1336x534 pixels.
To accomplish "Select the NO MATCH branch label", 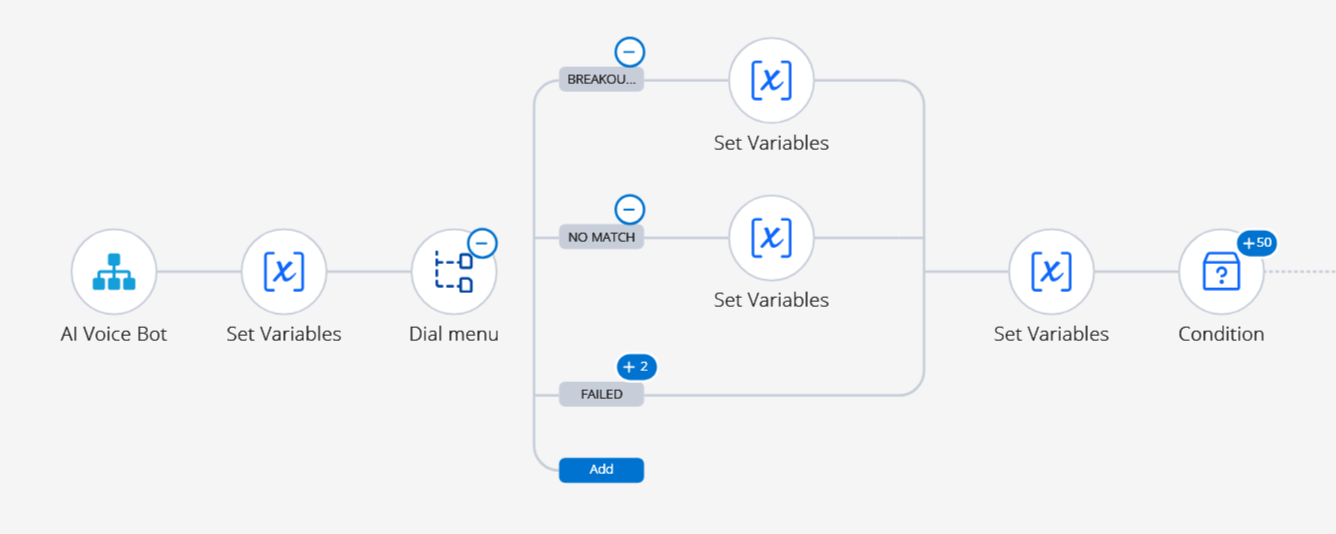I will (x=601, y=237).
